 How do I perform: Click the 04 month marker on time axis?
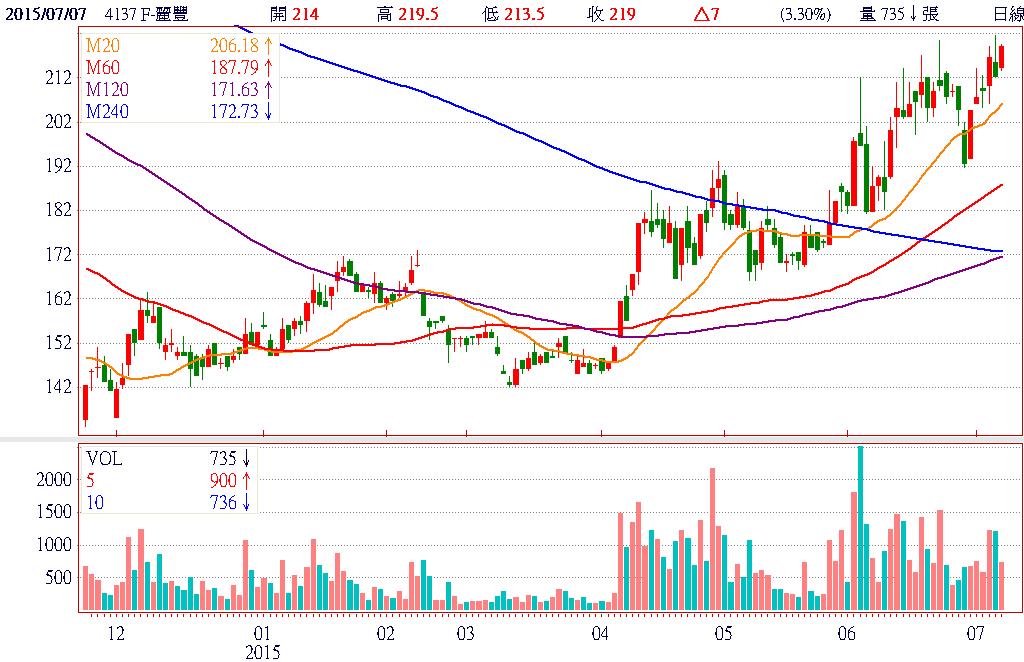pyautogui.click(x=601, y=633)
